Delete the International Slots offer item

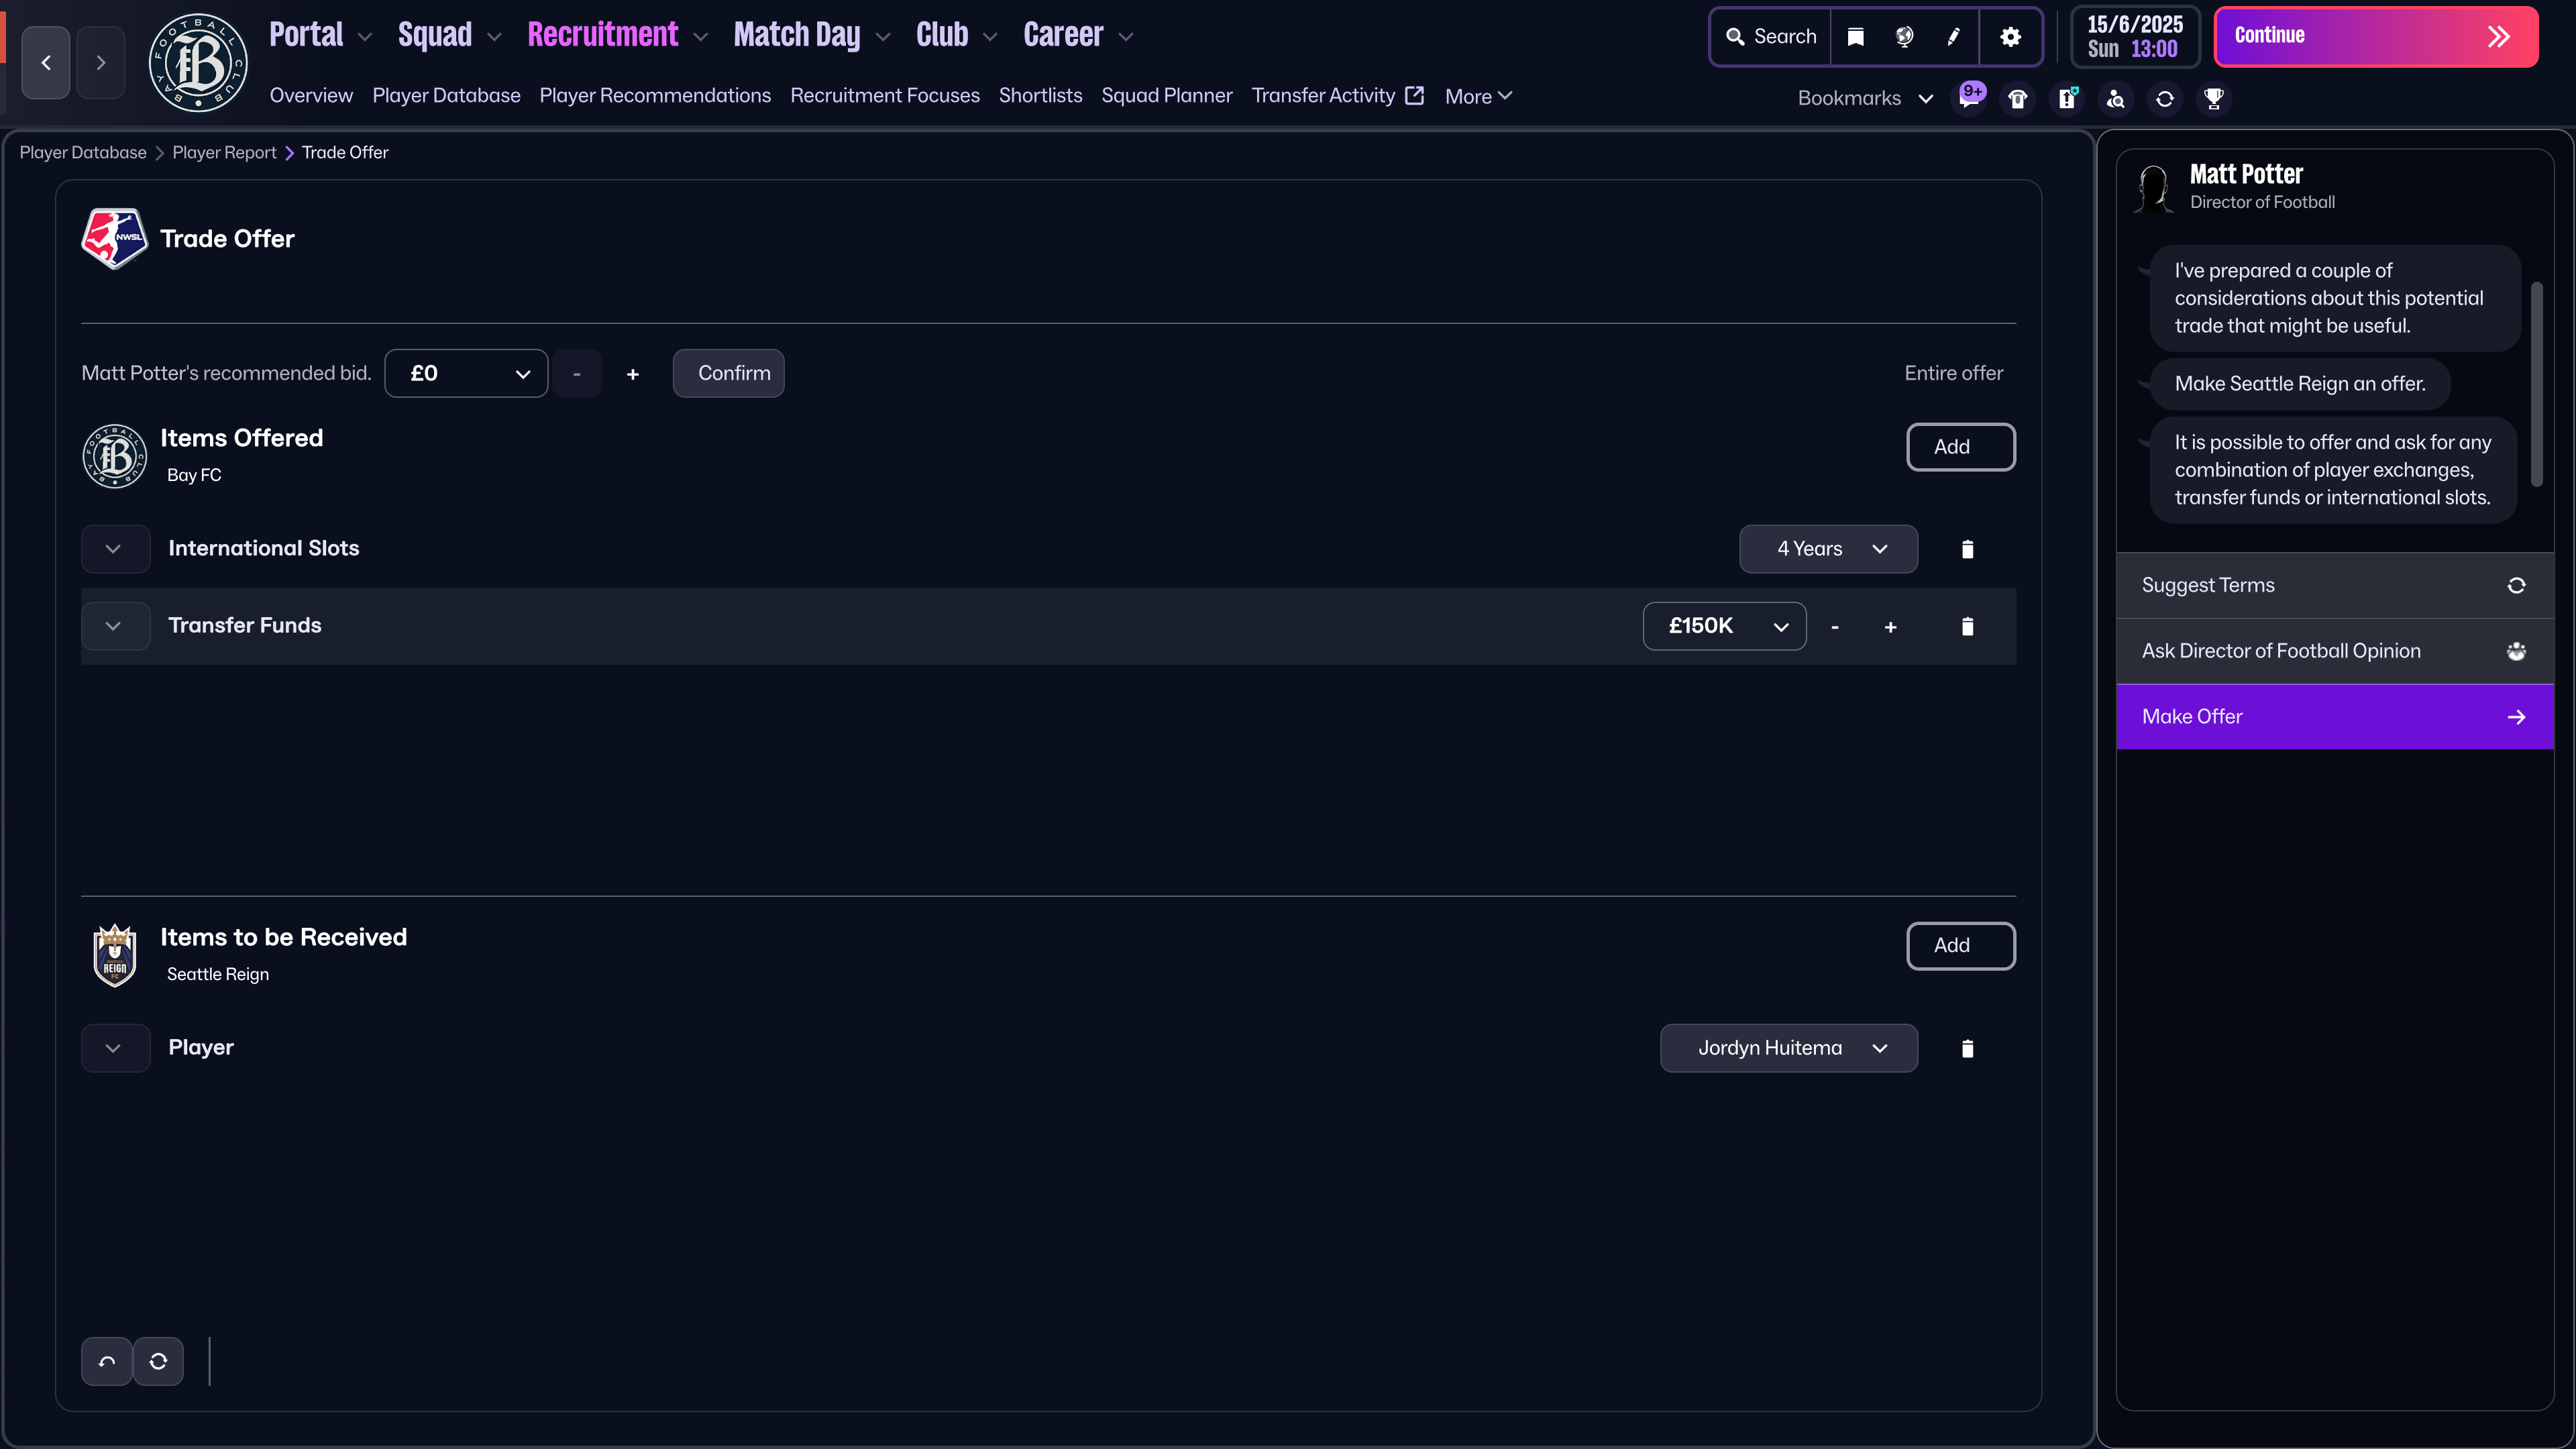pyautogui.click(x=1967, y=549)
